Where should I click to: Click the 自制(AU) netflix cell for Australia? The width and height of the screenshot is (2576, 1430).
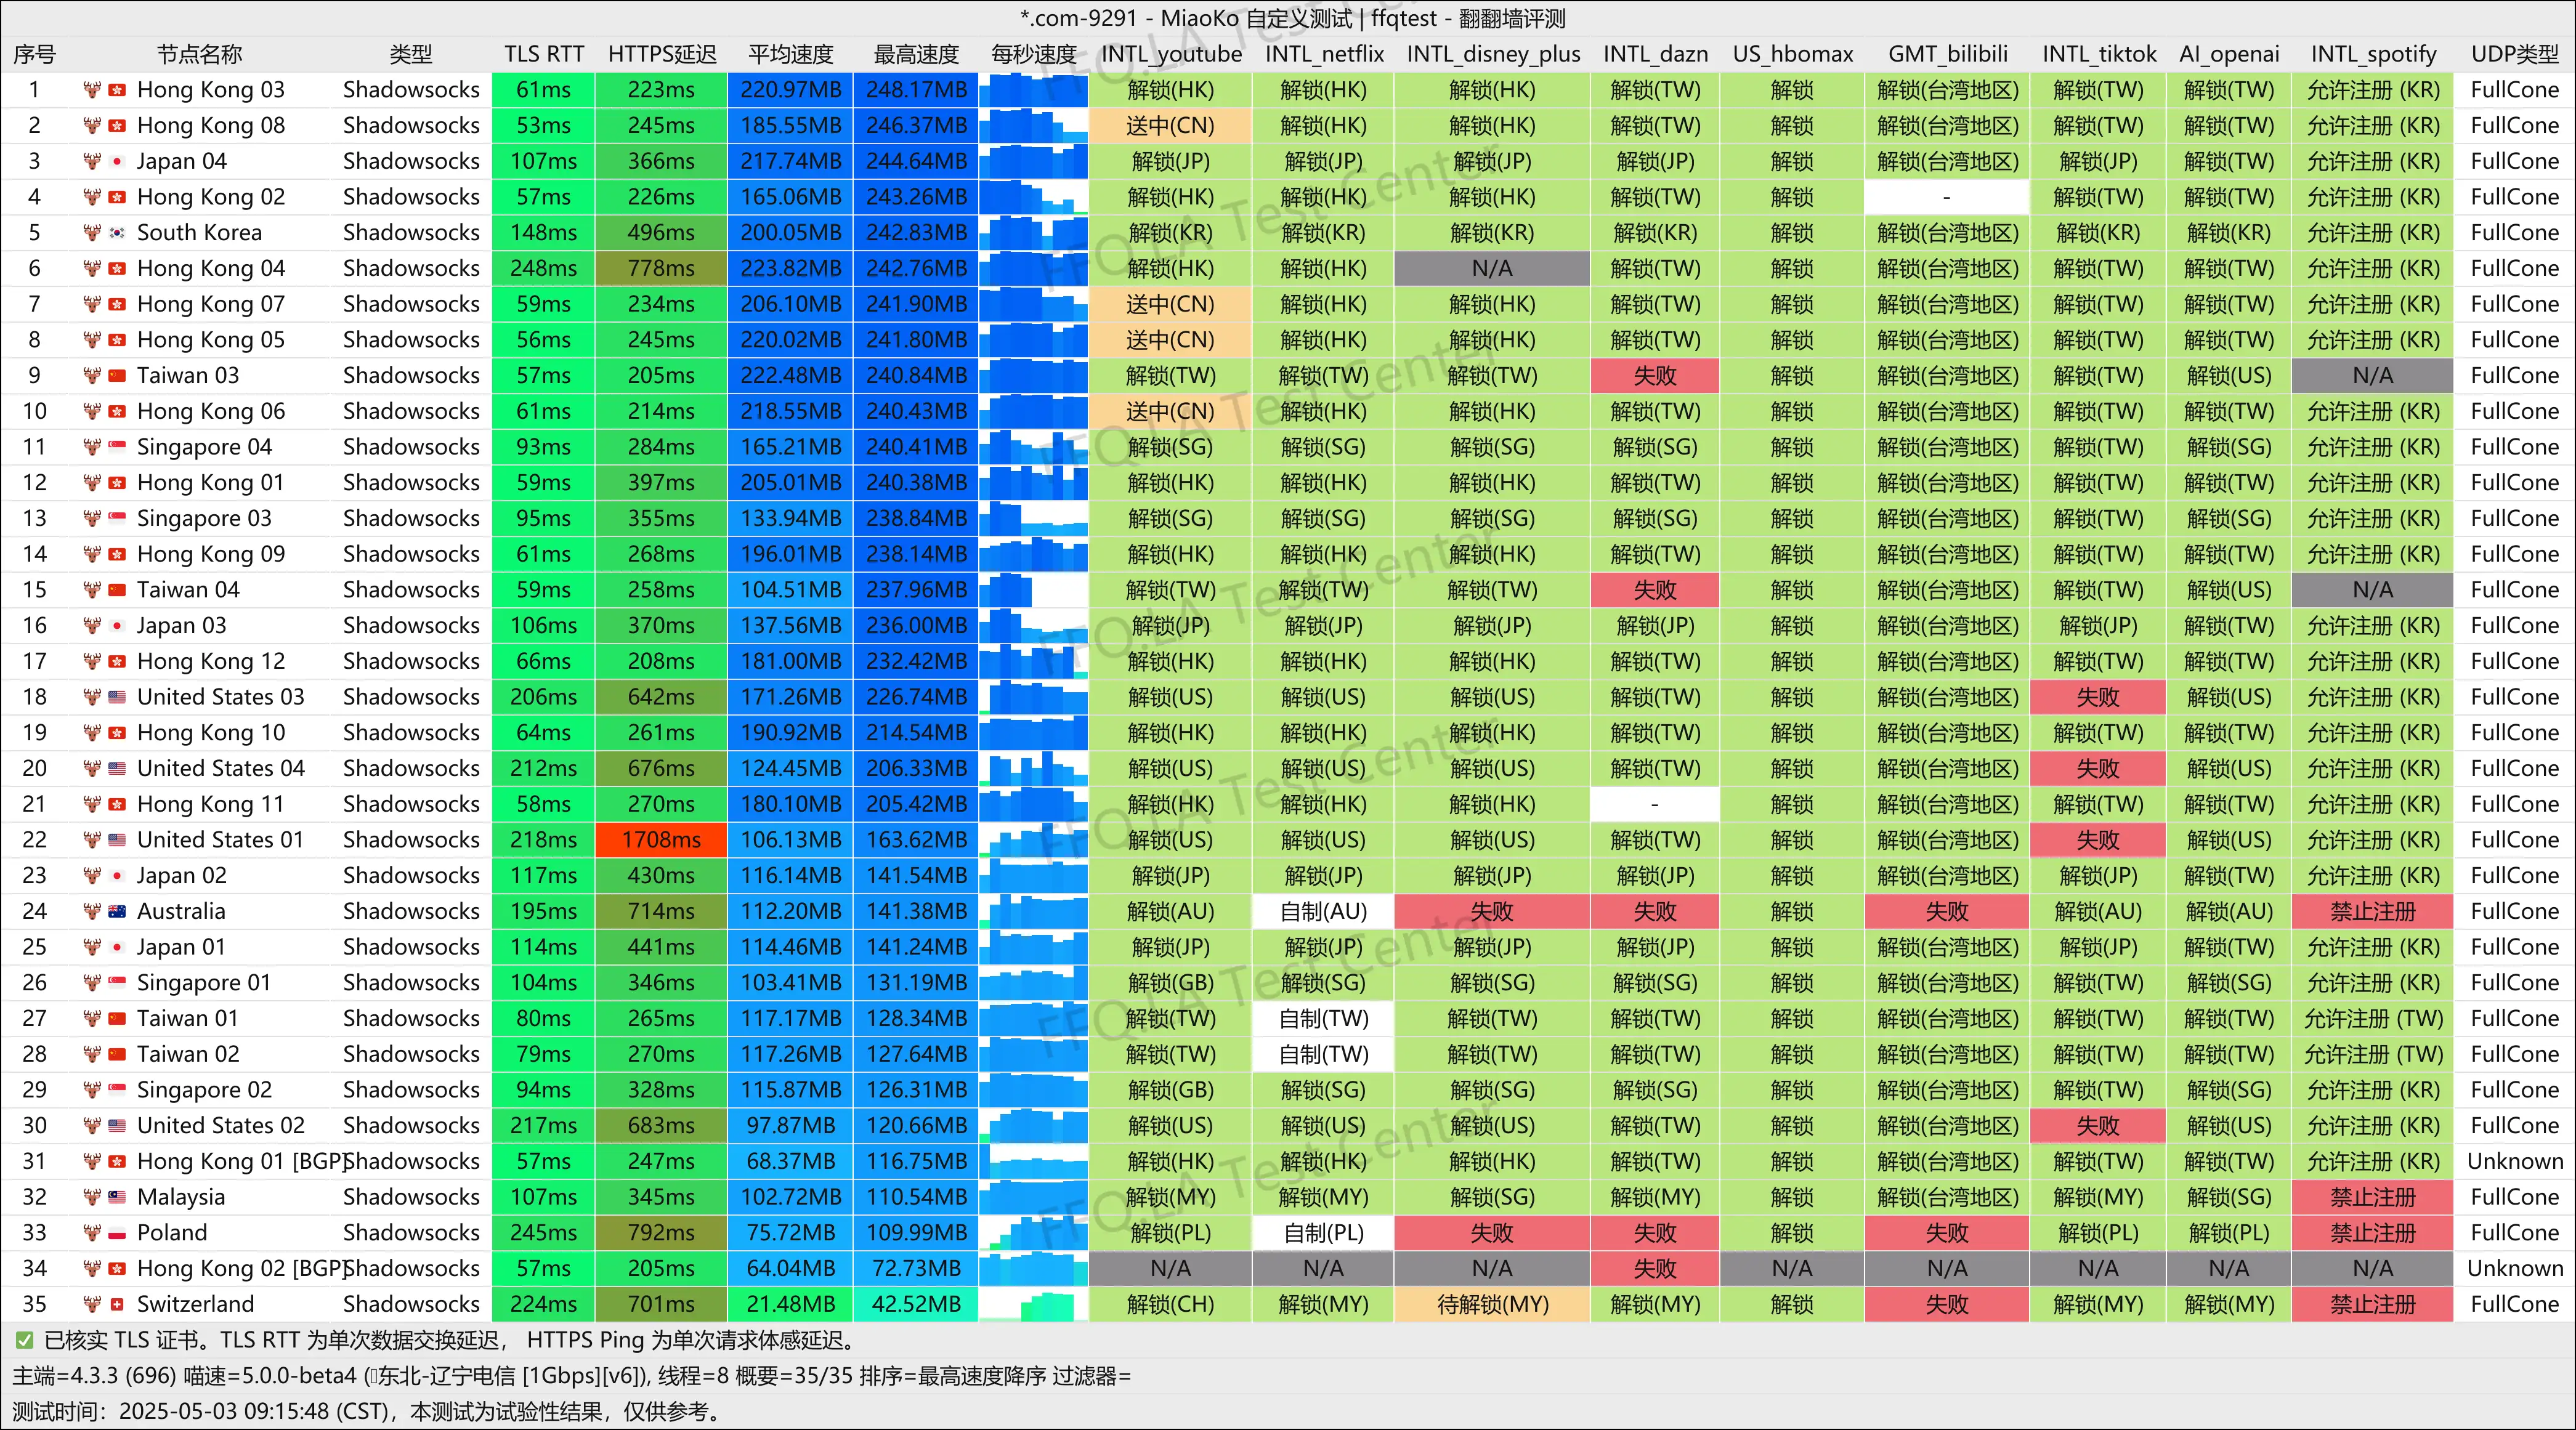click(x=1323, y=911)
